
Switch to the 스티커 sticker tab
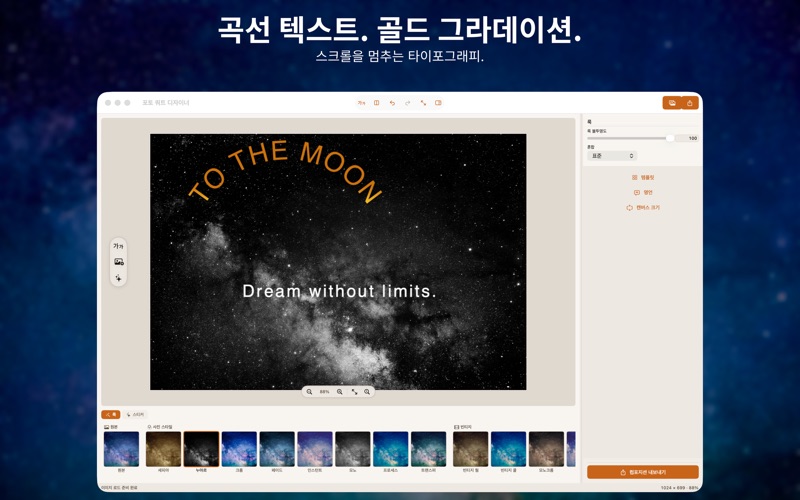135,415
